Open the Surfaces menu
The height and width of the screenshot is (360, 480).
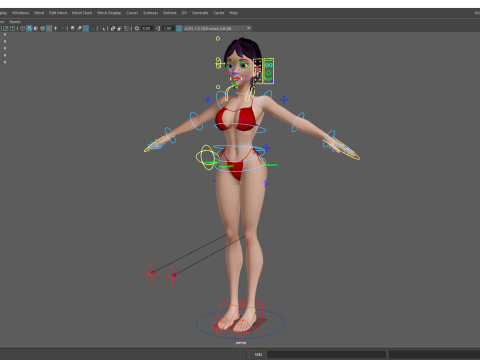[150, 13]
